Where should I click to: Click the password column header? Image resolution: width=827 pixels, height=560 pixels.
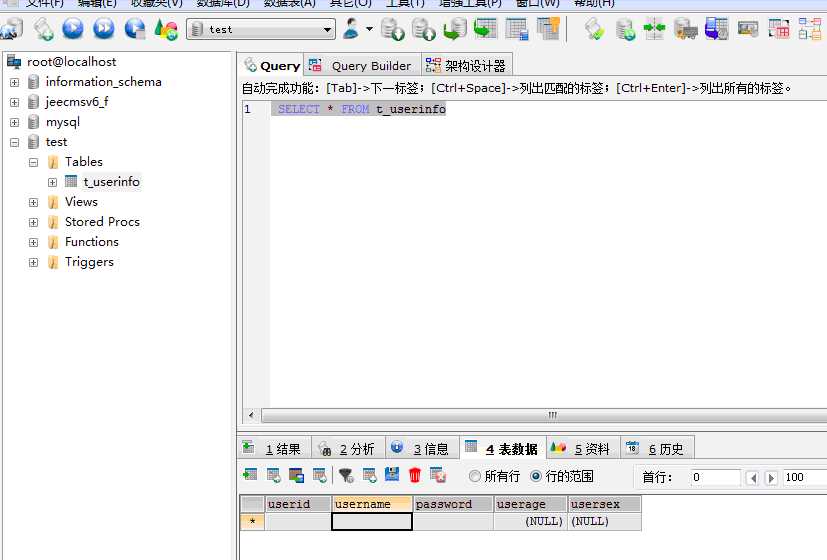click(x=453, y=504)
